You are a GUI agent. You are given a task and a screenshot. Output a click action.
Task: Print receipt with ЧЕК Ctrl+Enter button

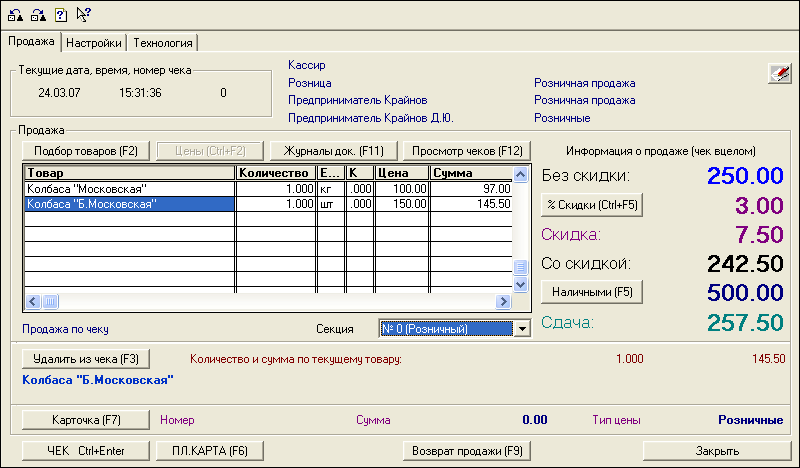click(x=86, y=451)
